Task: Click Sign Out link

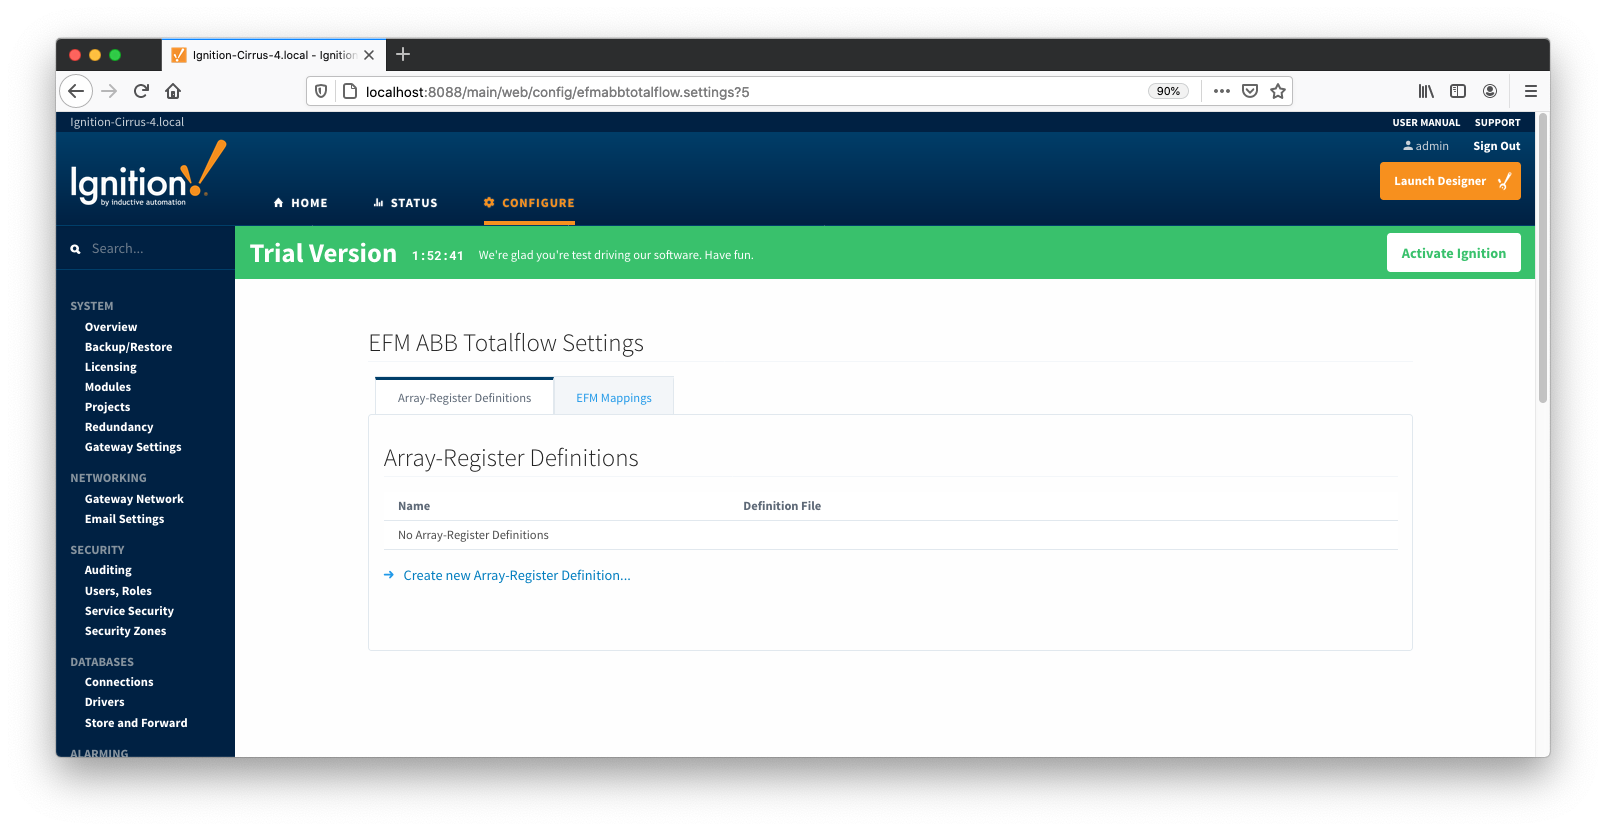Action: 1496,146
